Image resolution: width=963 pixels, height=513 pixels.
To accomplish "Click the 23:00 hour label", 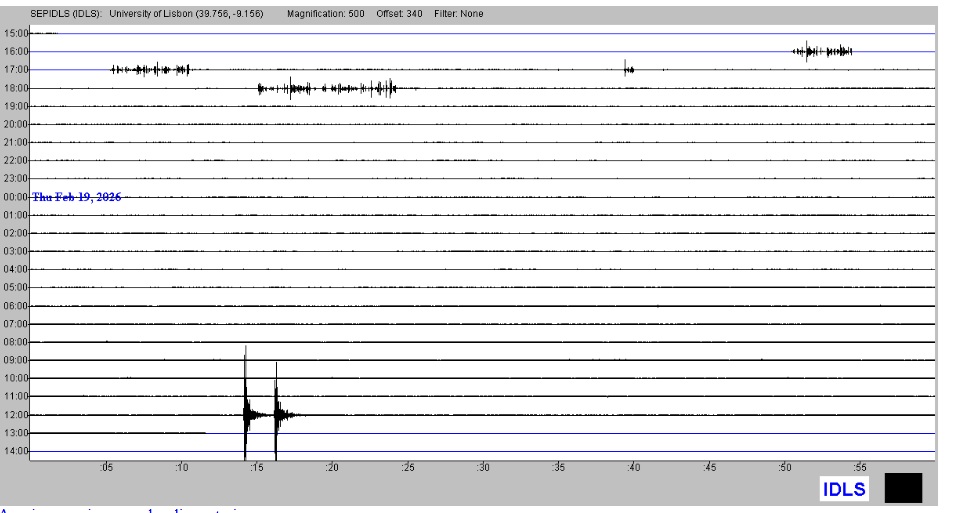I will (x=16, y=178).
